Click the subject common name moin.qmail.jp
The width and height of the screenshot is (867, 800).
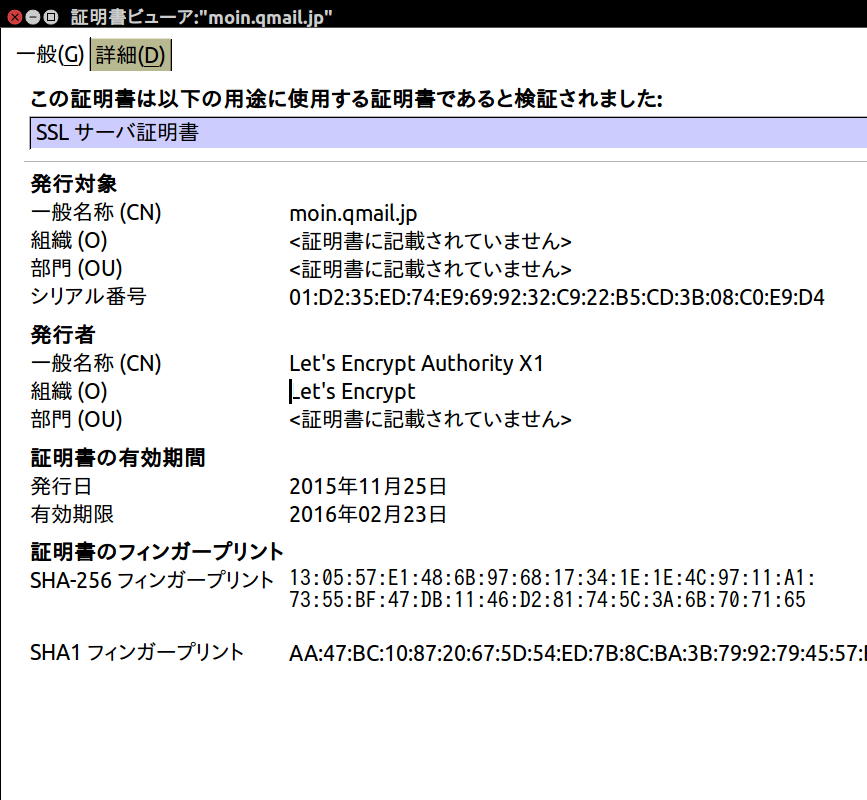coord(353,213)
